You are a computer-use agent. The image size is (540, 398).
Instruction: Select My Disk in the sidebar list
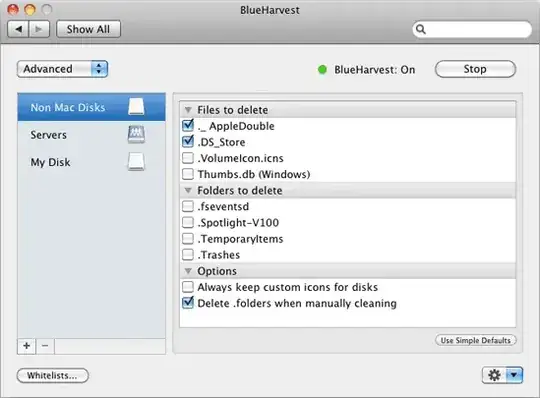(91, 162)
